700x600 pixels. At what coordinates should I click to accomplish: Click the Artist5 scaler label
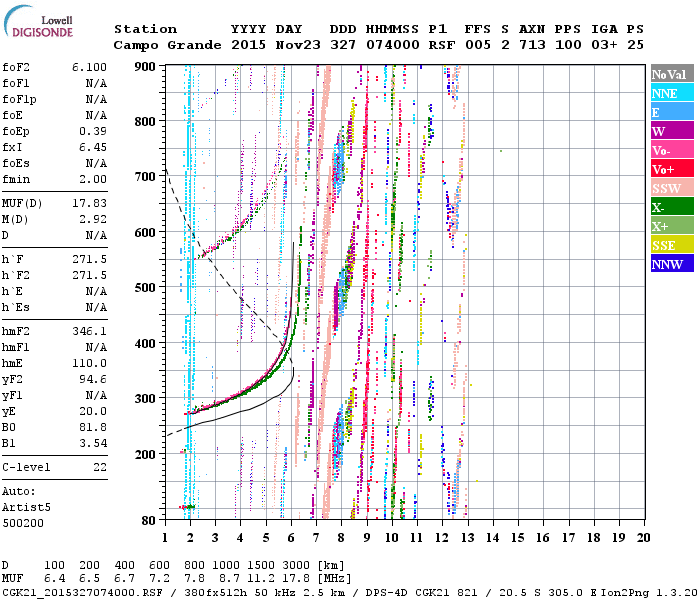pos(26,508)
